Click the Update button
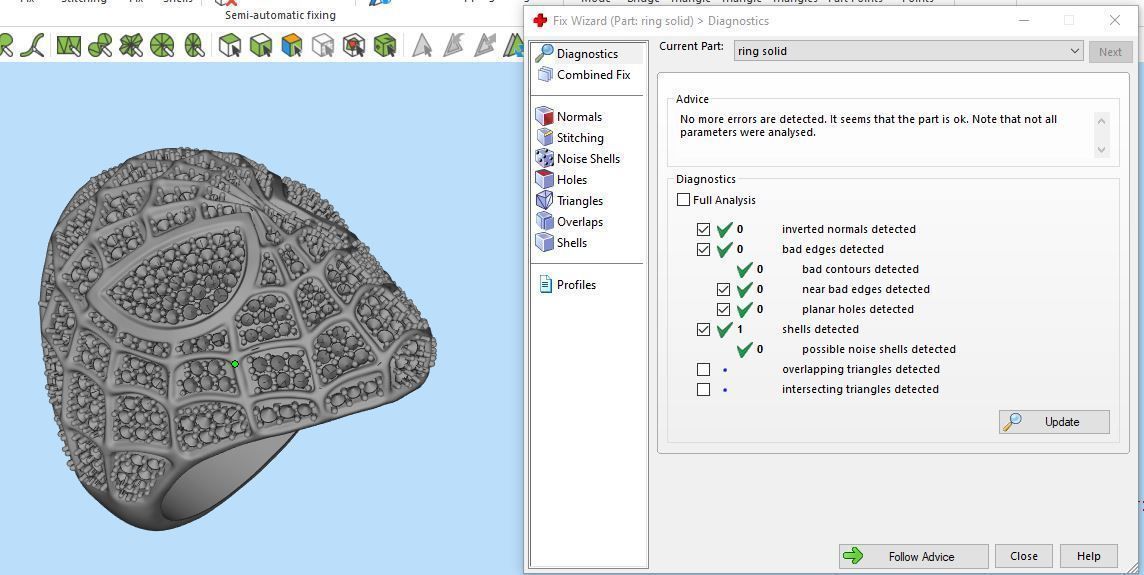 pyautogui.click(x=1054, y=422)
